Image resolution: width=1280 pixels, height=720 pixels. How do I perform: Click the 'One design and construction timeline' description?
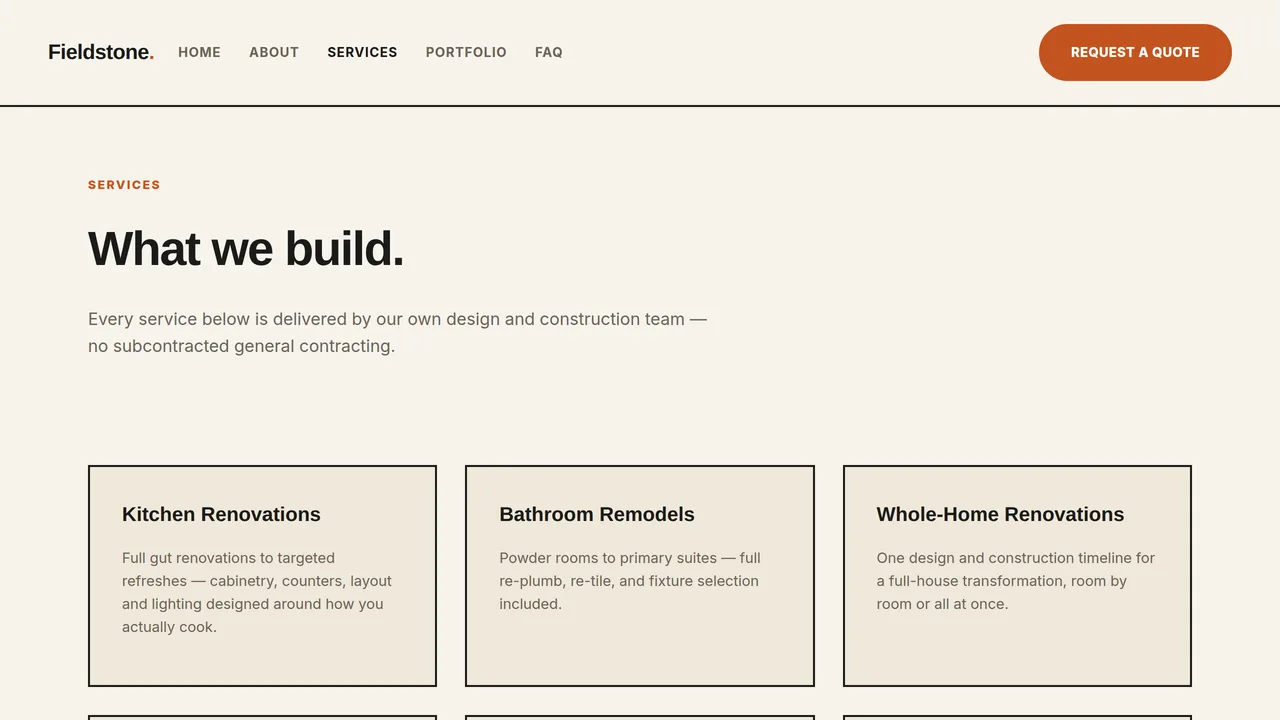pyautogui.click(x=1016, y=581)
